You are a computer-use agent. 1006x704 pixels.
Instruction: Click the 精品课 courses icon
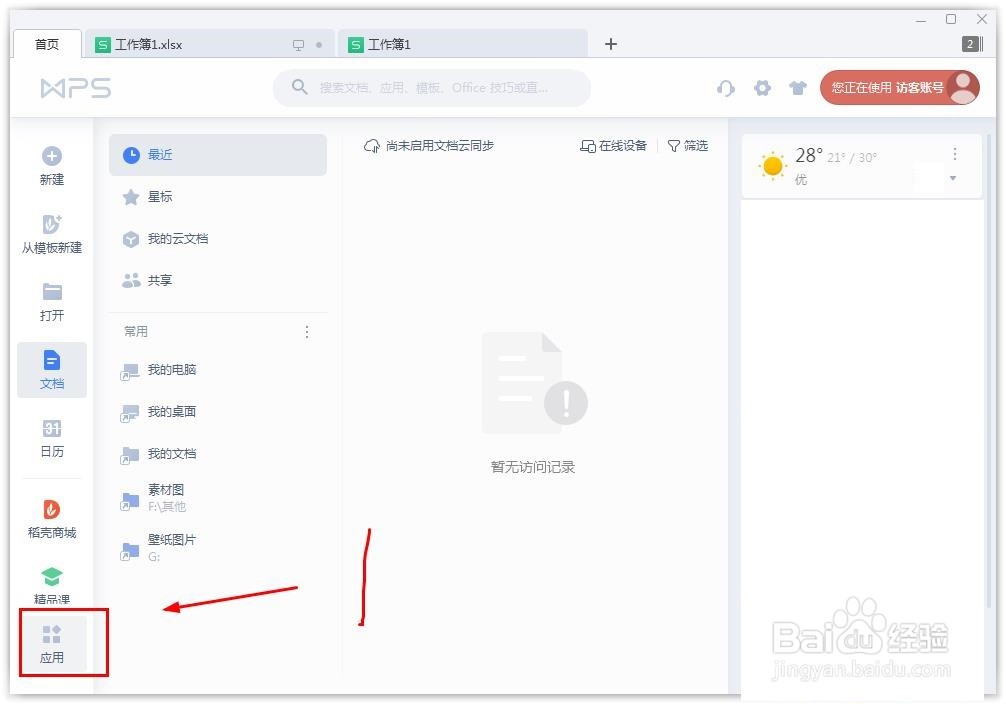click(51, 583)
